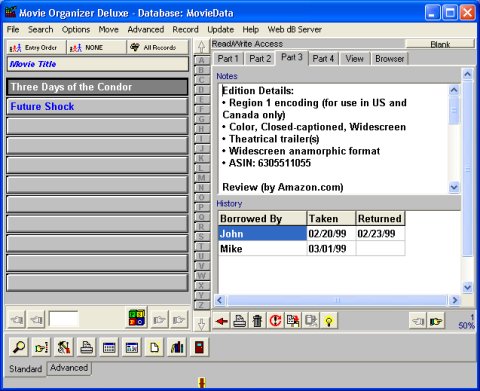Image resolution: width=480 pixels, height=391 pixels.
Task: Jump to letter A in alphabet index
Action: tap(201, 60)
